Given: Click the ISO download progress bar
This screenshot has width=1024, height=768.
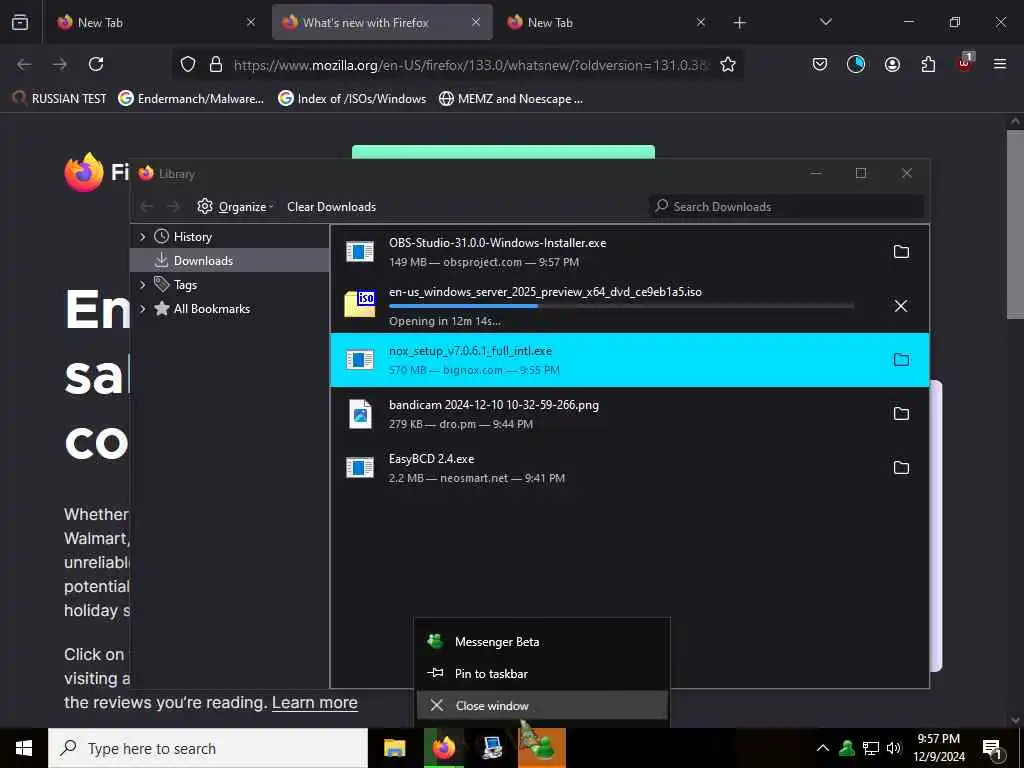Looking at the screenshot, I should coord(621,306).
